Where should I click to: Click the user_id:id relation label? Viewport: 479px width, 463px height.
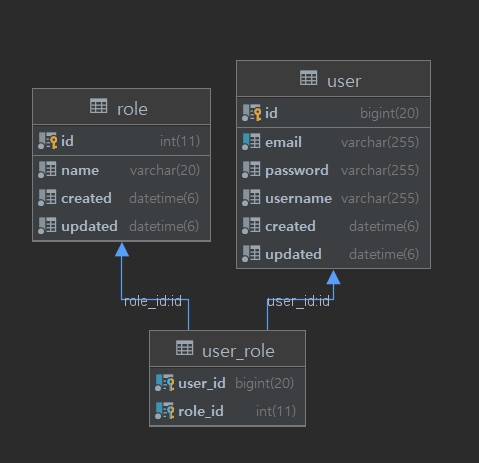pyautogui.click(x=298, y=302)
